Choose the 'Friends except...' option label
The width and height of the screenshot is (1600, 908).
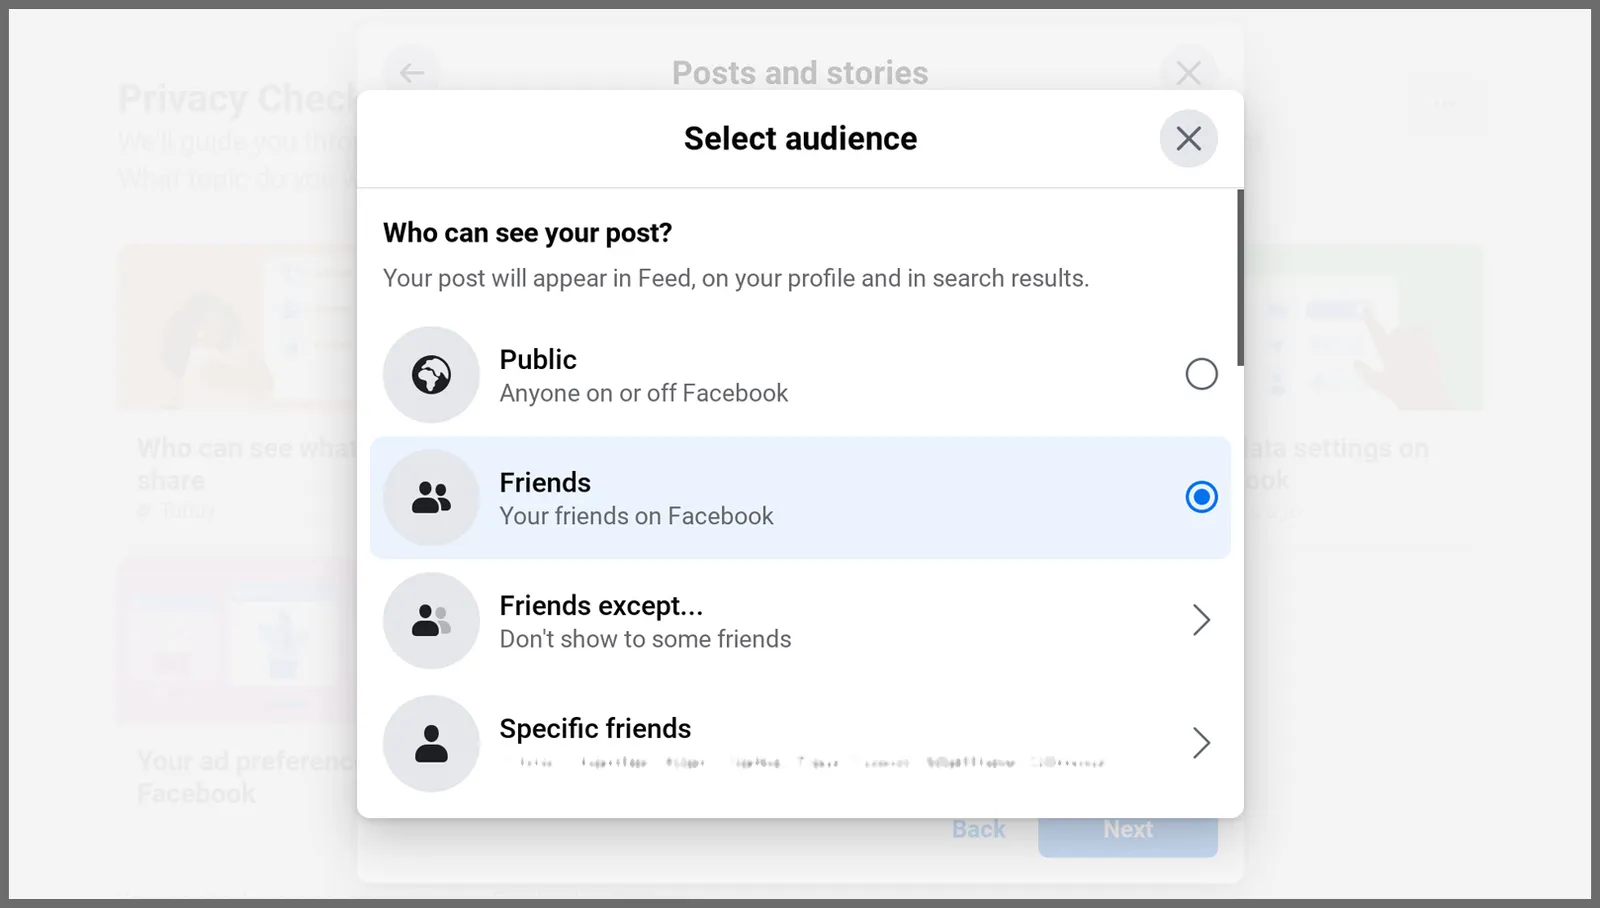click(601, 606)
